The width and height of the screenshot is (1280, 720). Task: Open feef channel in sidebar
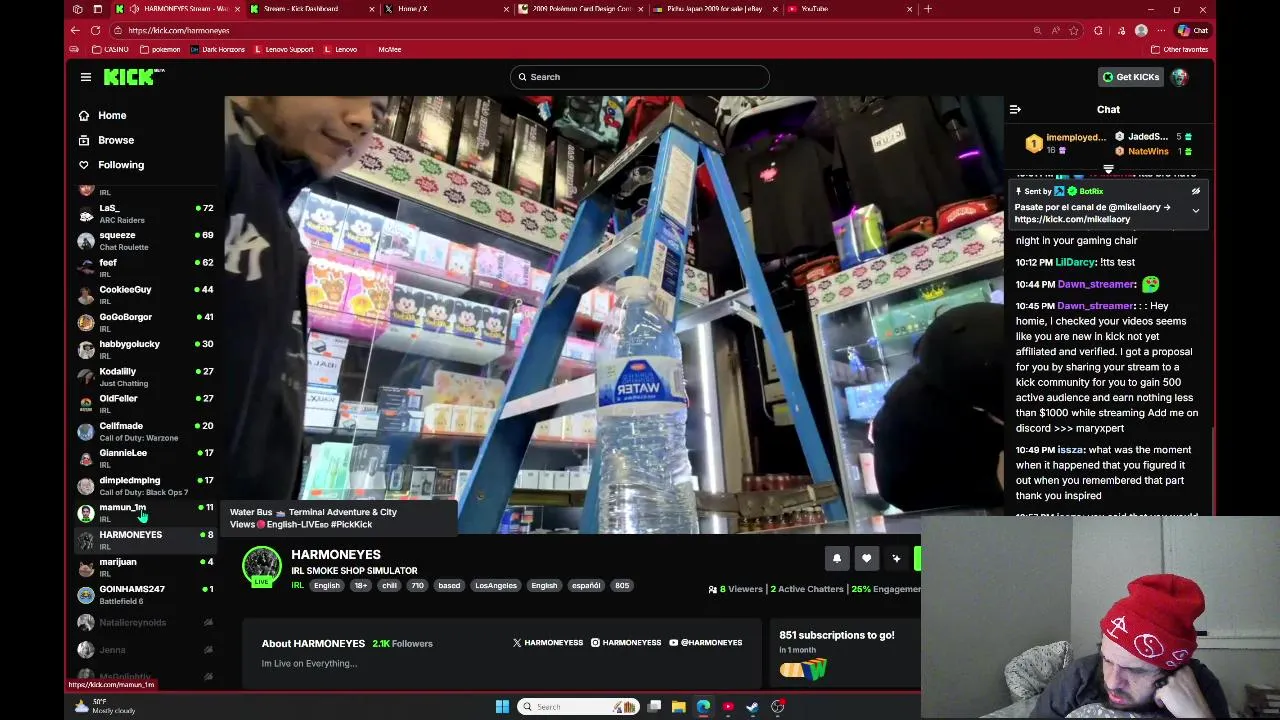[146, 268]
